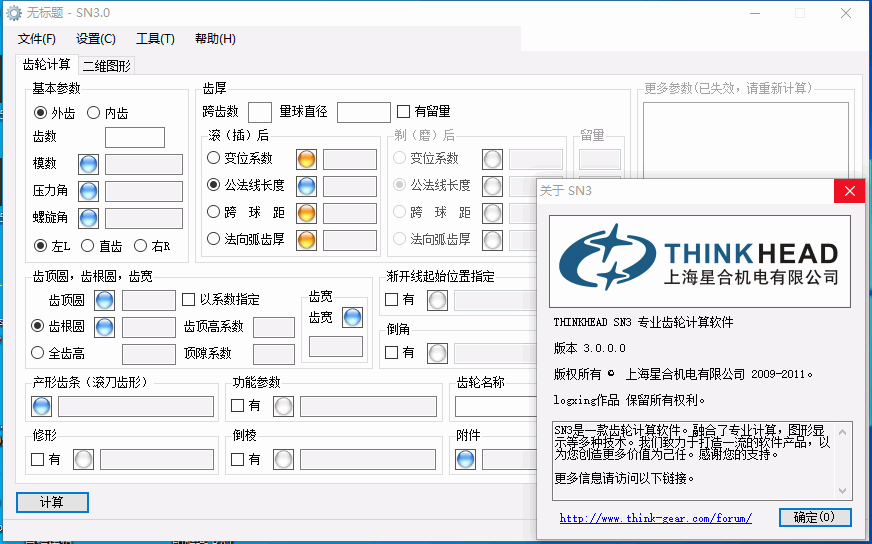Click 确定(O) in the about dialog
The image size is (872, 544).
point(814,517)
